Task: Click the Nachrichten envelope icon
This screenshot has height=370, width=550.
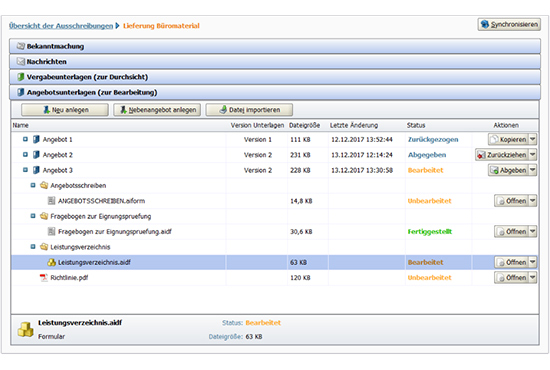Action: 21,61
